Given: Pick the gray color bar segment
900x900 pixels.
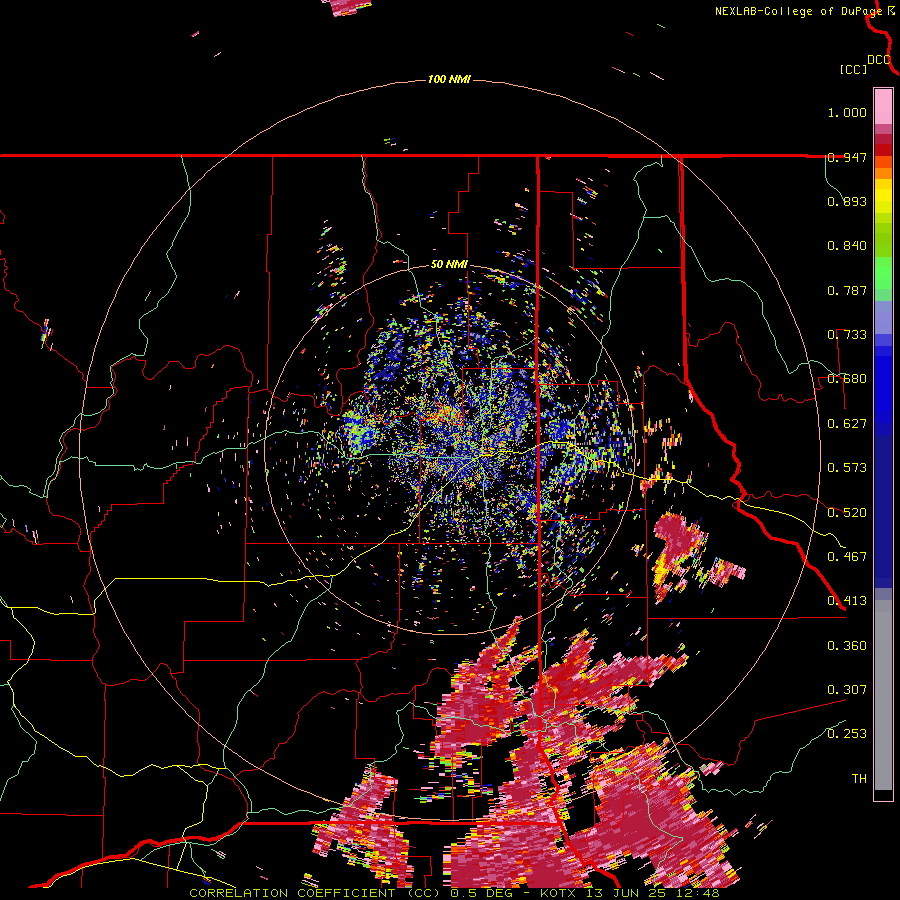Looking at the screenshot, I should pyautogui.click(x=883, y=695).
